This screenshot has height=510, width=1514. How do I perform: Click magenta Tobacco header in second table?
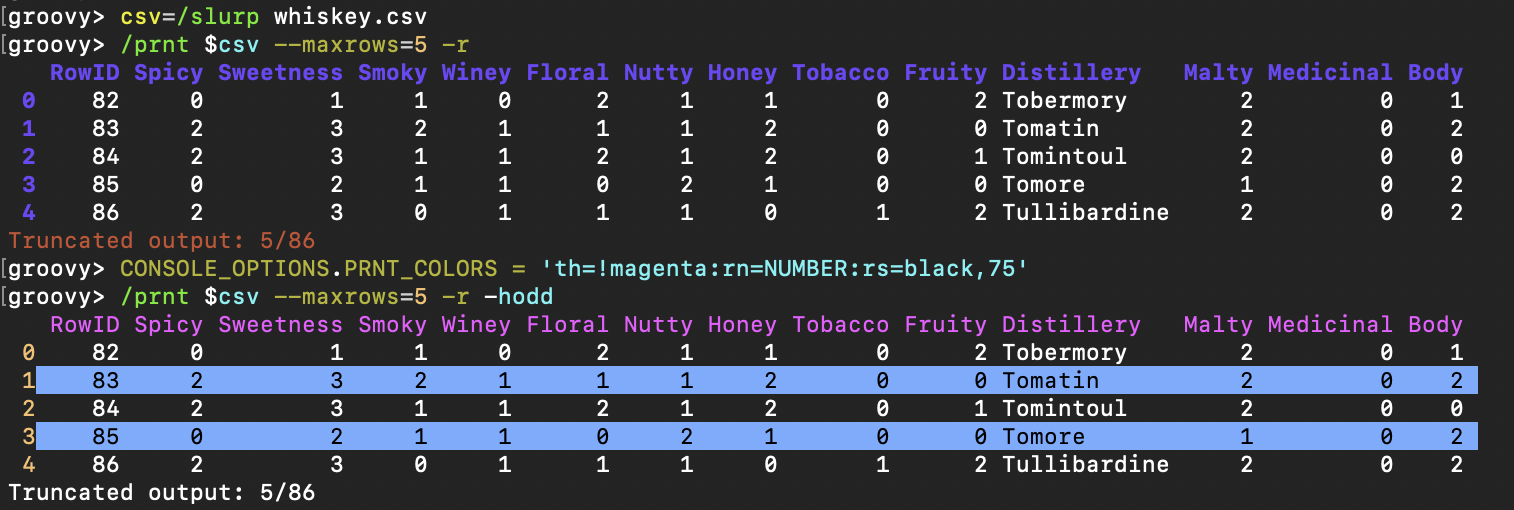[x=840, y=325]
